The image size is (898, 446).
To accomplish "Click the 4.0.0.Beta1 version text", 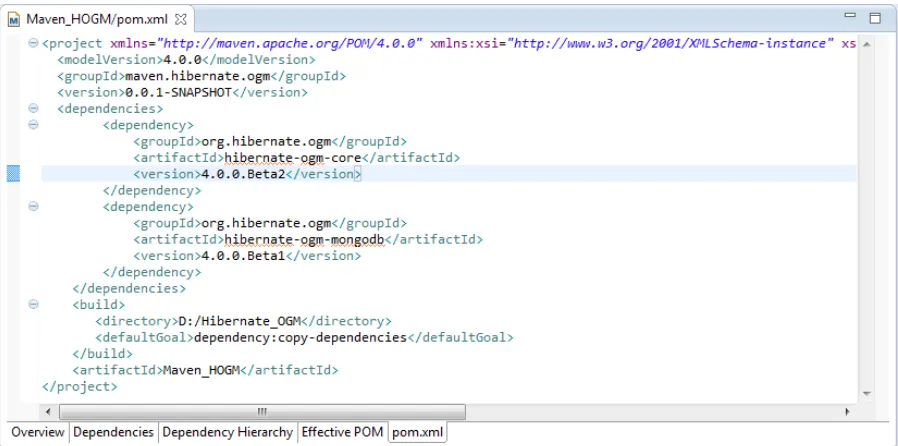I will tap(243, 256).
